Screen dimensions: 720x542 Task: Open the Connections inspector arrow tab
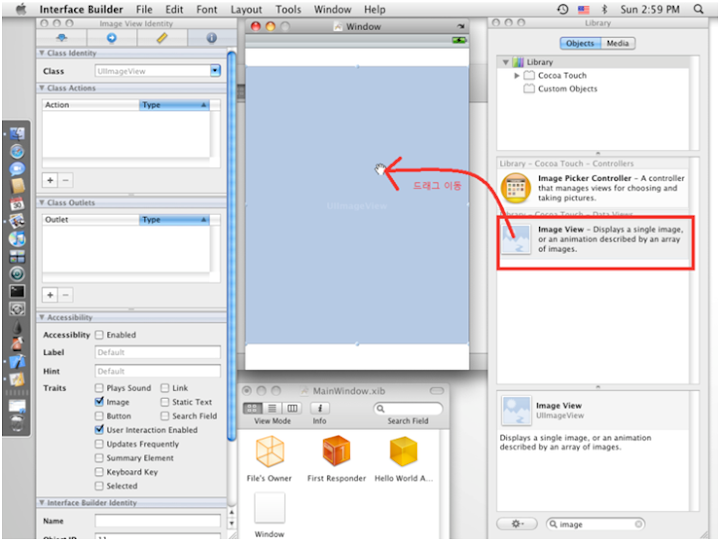pyautogui.click(x=112, y=38)
